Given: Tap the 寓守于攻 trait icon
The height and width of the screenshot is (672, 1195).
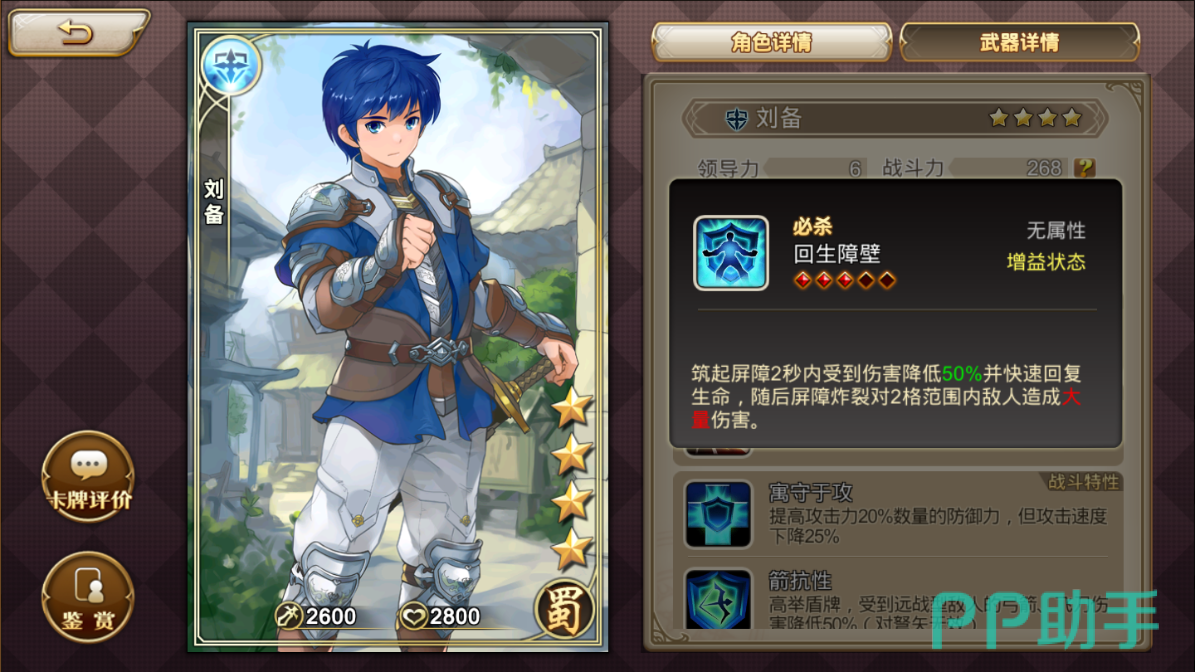Looking at the screenshot, I should point(718,514).
